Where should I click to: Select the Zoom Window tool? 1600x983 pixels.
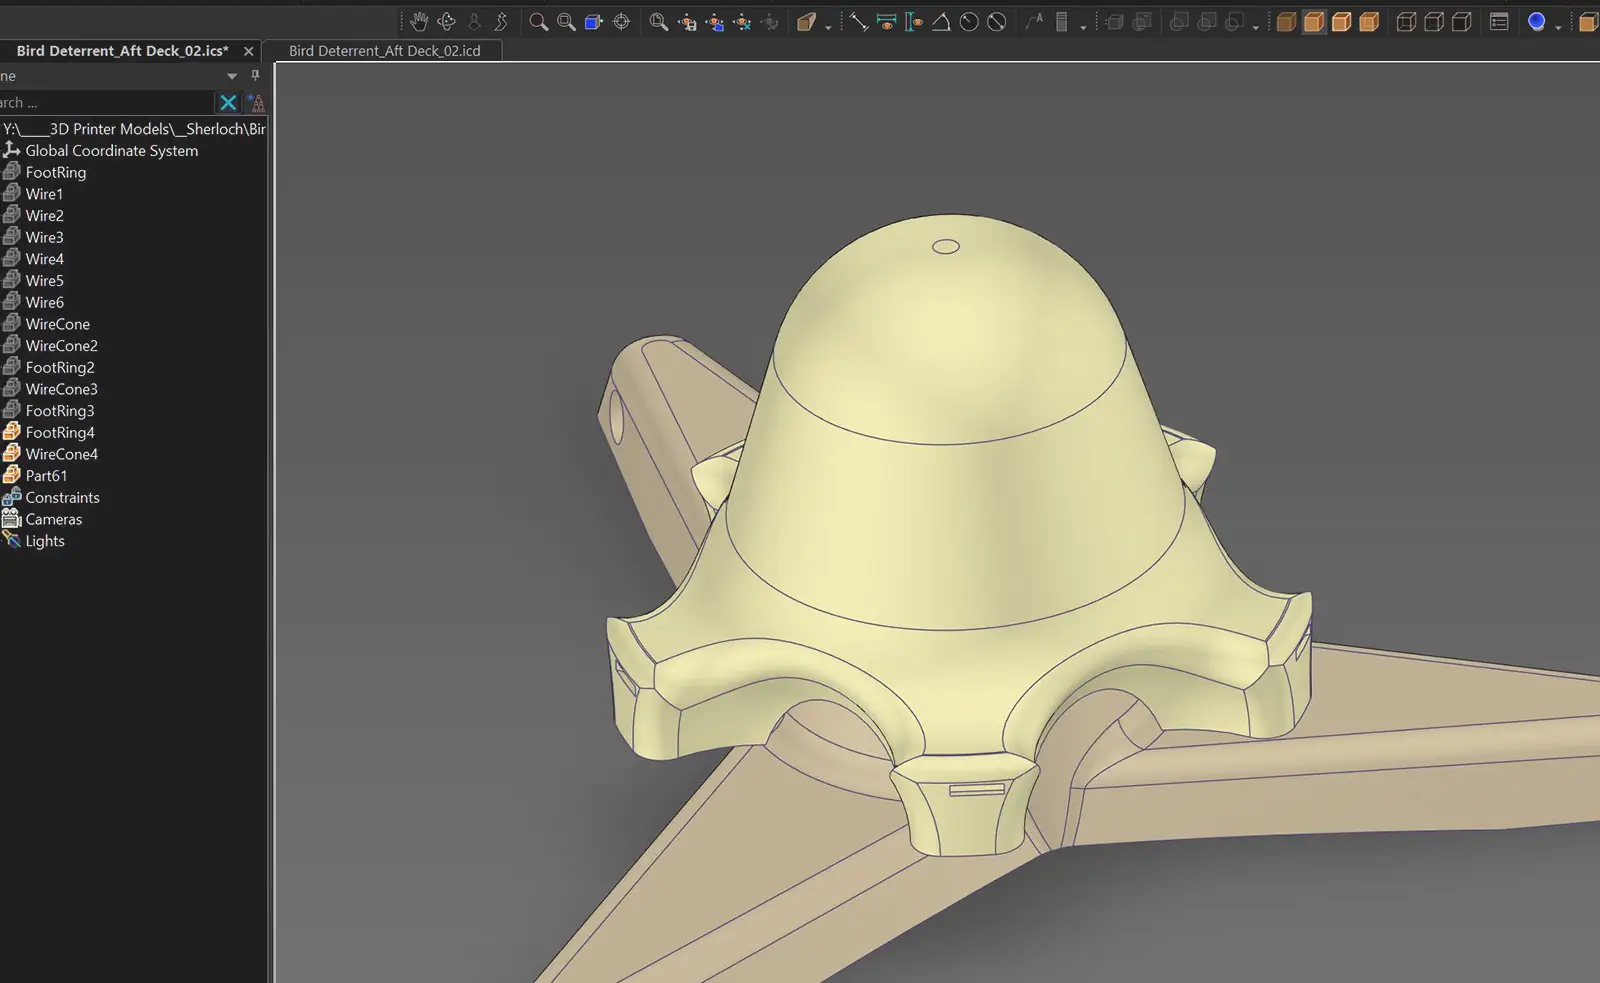coord(566,22)
